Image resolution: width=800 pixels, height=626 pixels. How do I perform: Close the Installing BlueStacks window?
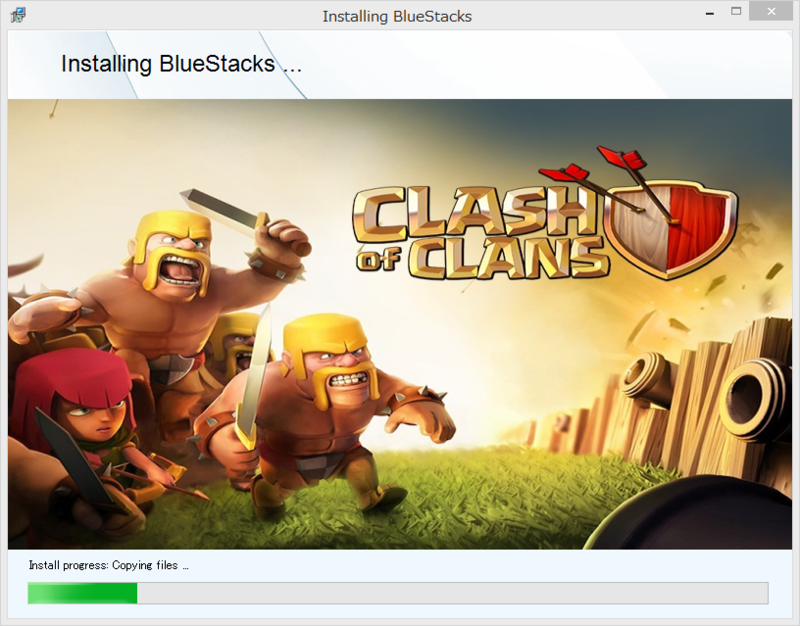[771, 11]
